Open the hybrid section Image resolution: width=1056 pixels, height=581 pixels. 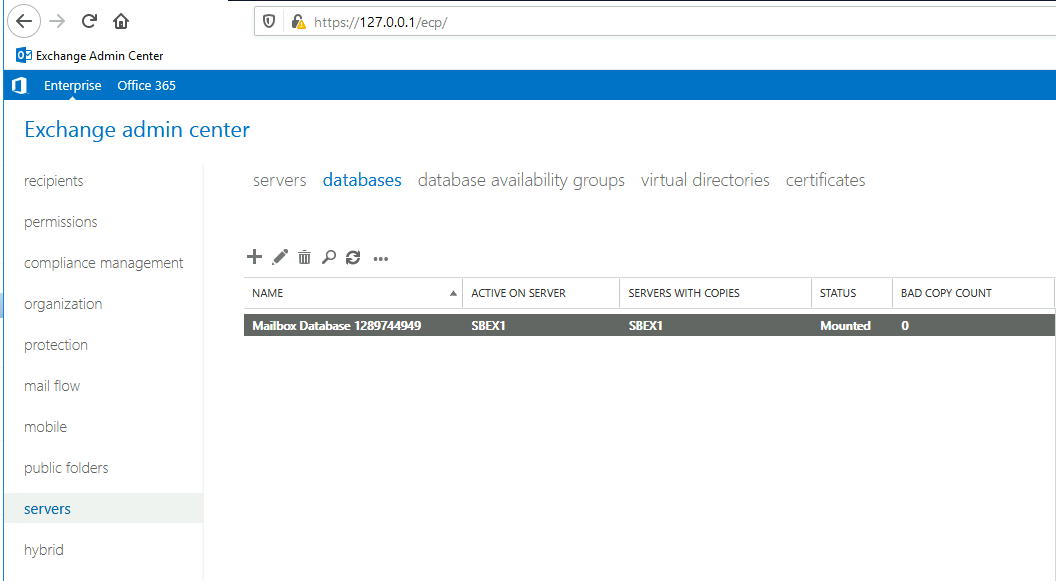pyautogui.click(x=44, y=550)
